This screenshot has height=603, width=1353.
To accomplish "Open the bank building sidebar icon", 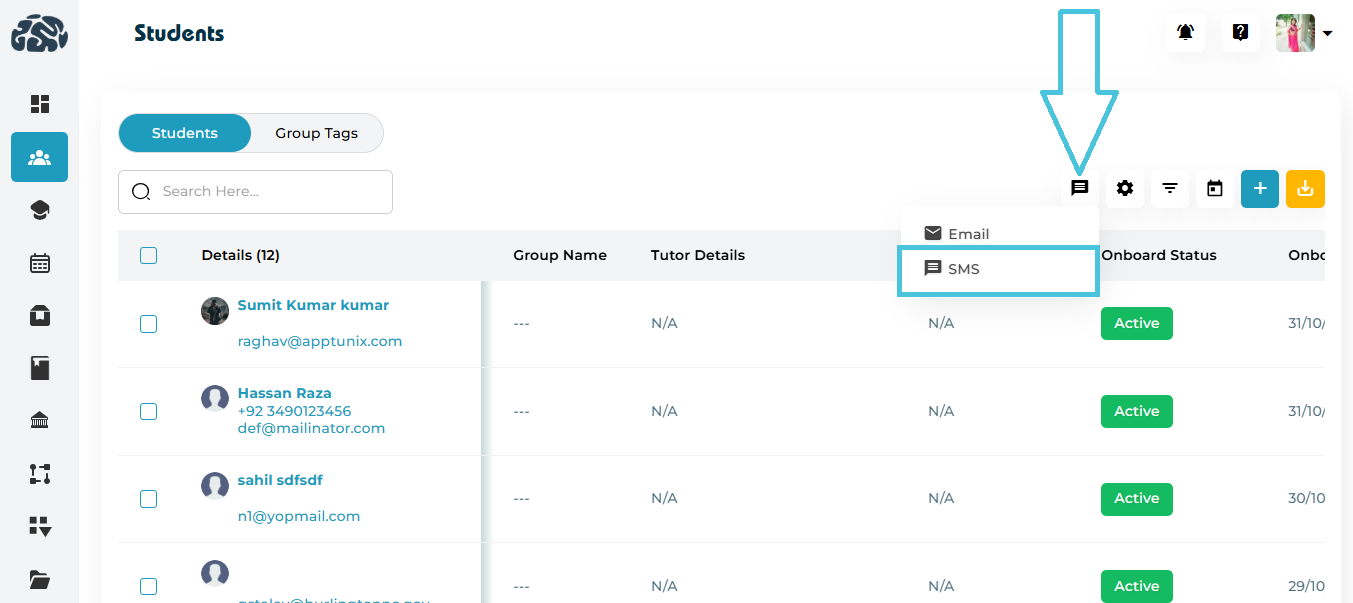I will click(40, 421).
